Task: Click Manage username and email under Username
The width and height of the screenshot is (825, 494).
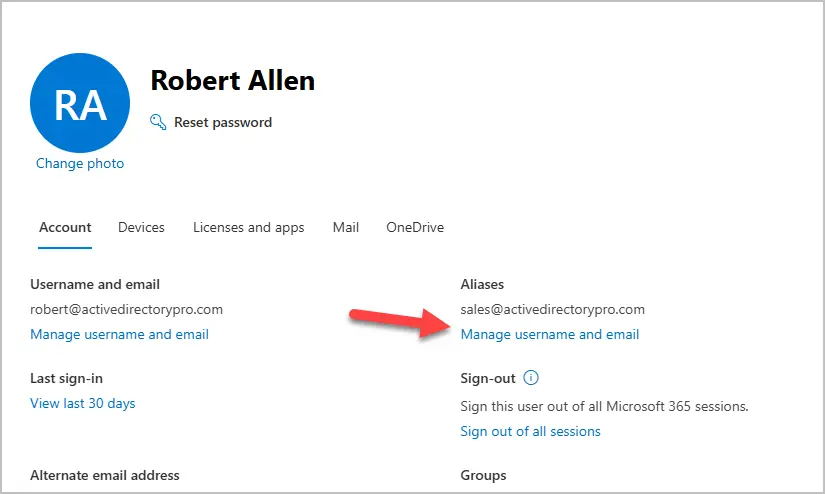Action: pos(119,334)
